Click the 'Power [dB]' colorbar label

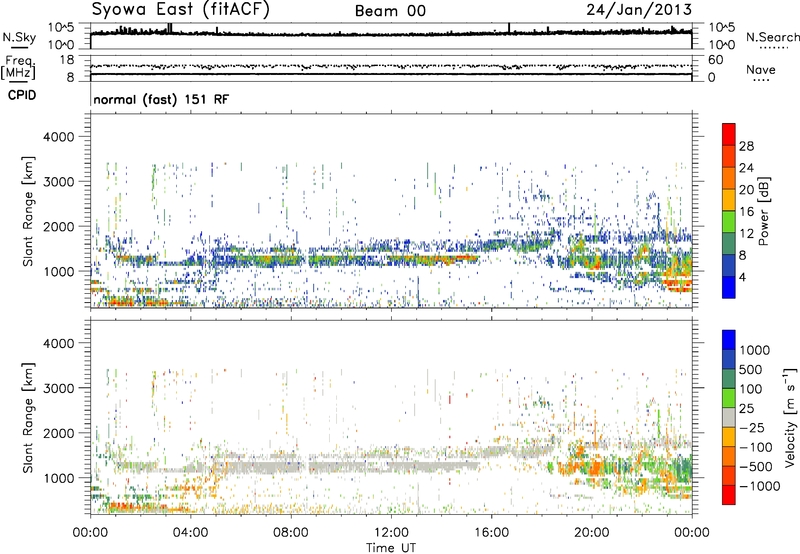coord(763,212)
